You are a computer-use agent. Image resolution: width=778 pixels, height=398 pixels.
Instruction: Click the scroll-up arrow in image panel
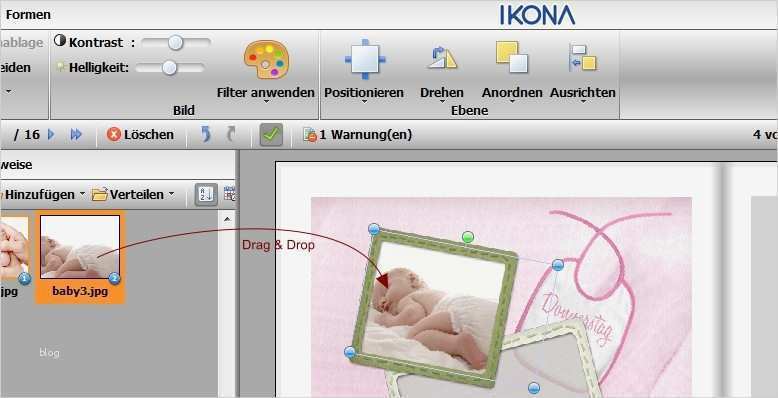coord(227,219)
